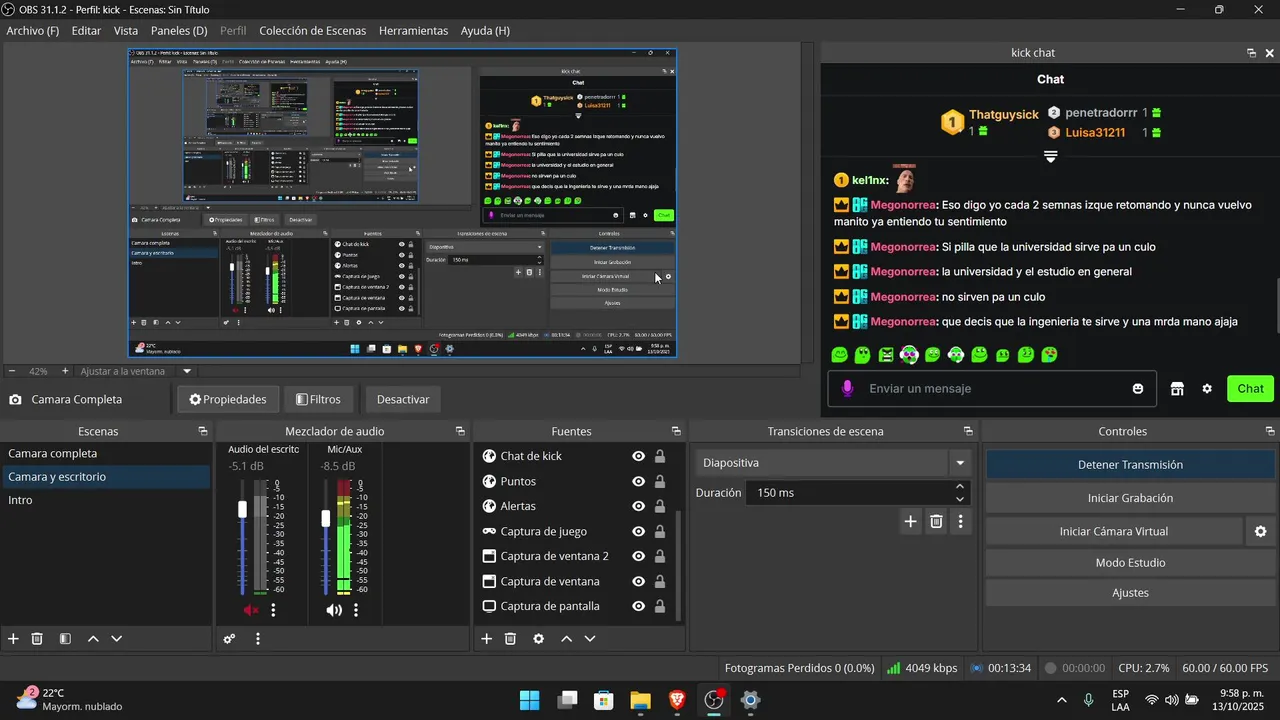Screen dimensions: 1280x720
Task: Adjust Audio del escritorio volume fader
Action: pyautogui.click(x=242, y=509)
